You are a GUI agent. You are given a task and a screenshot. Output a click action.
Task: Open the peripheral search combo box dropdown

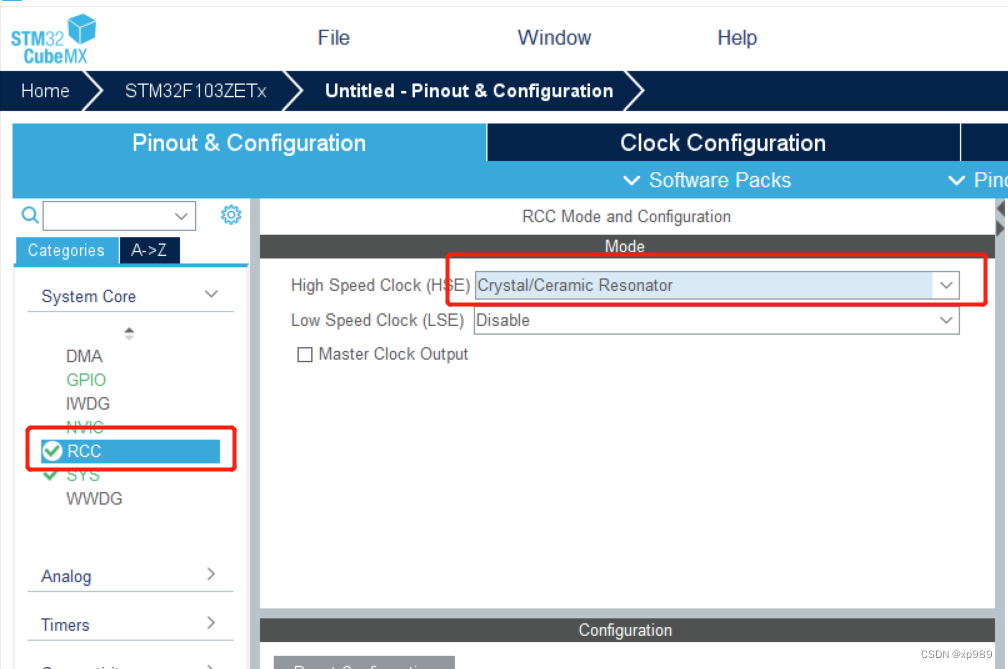point(181,216)
